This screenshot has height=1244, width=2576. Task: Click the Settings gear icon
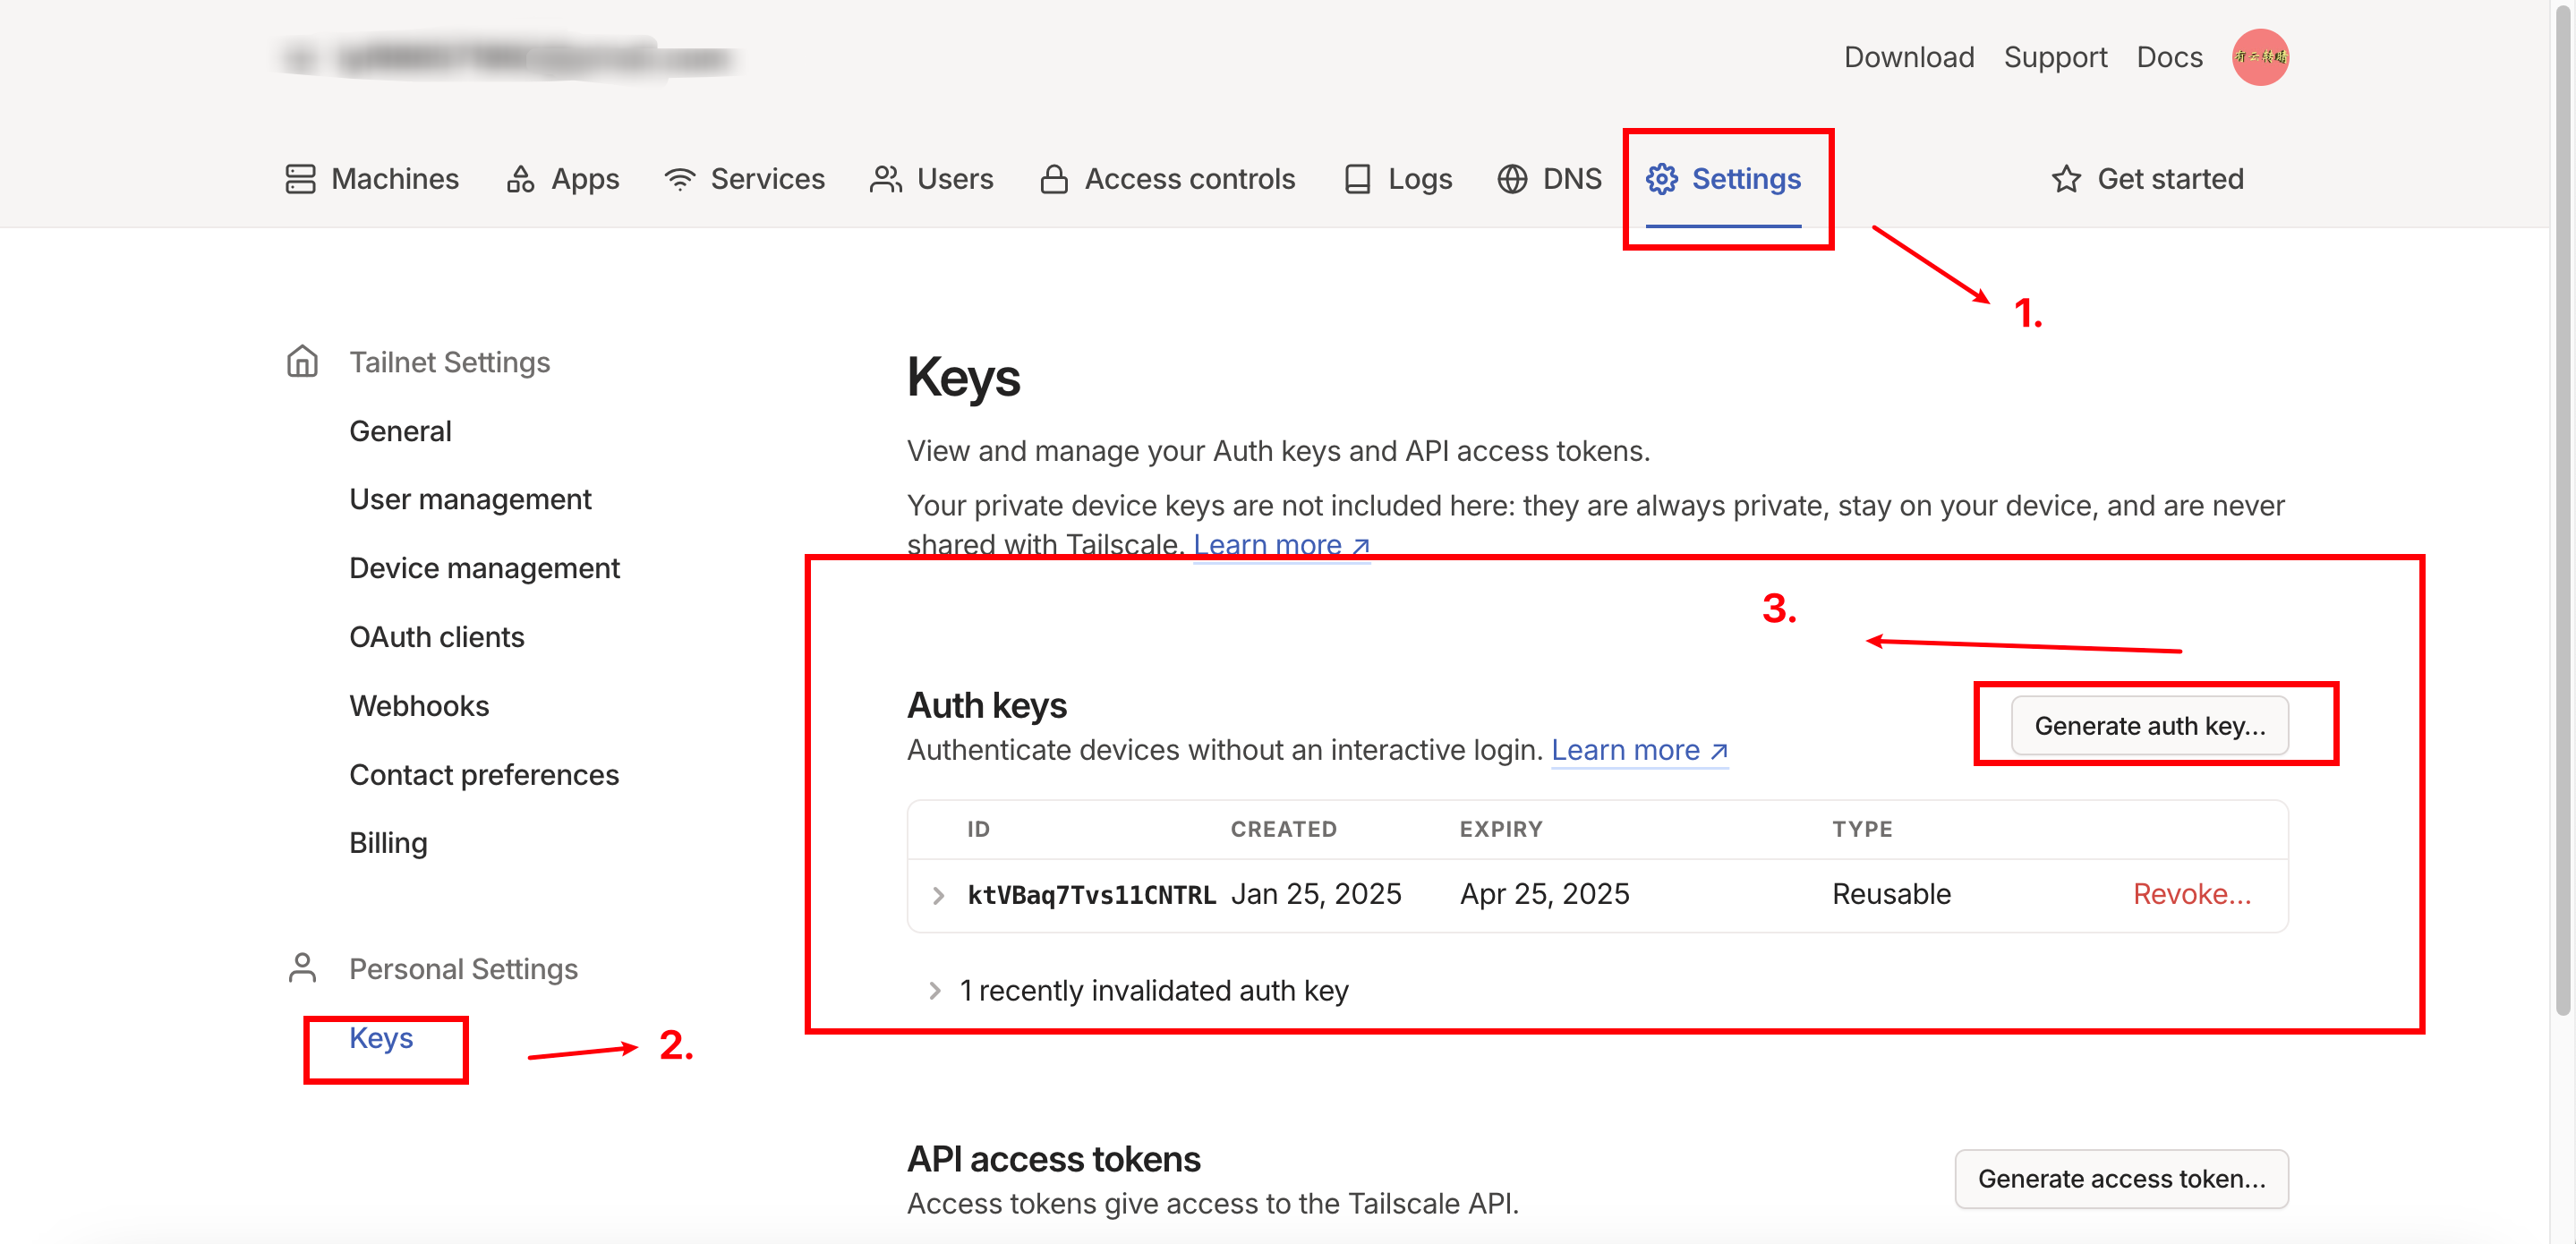point(1662,179)
